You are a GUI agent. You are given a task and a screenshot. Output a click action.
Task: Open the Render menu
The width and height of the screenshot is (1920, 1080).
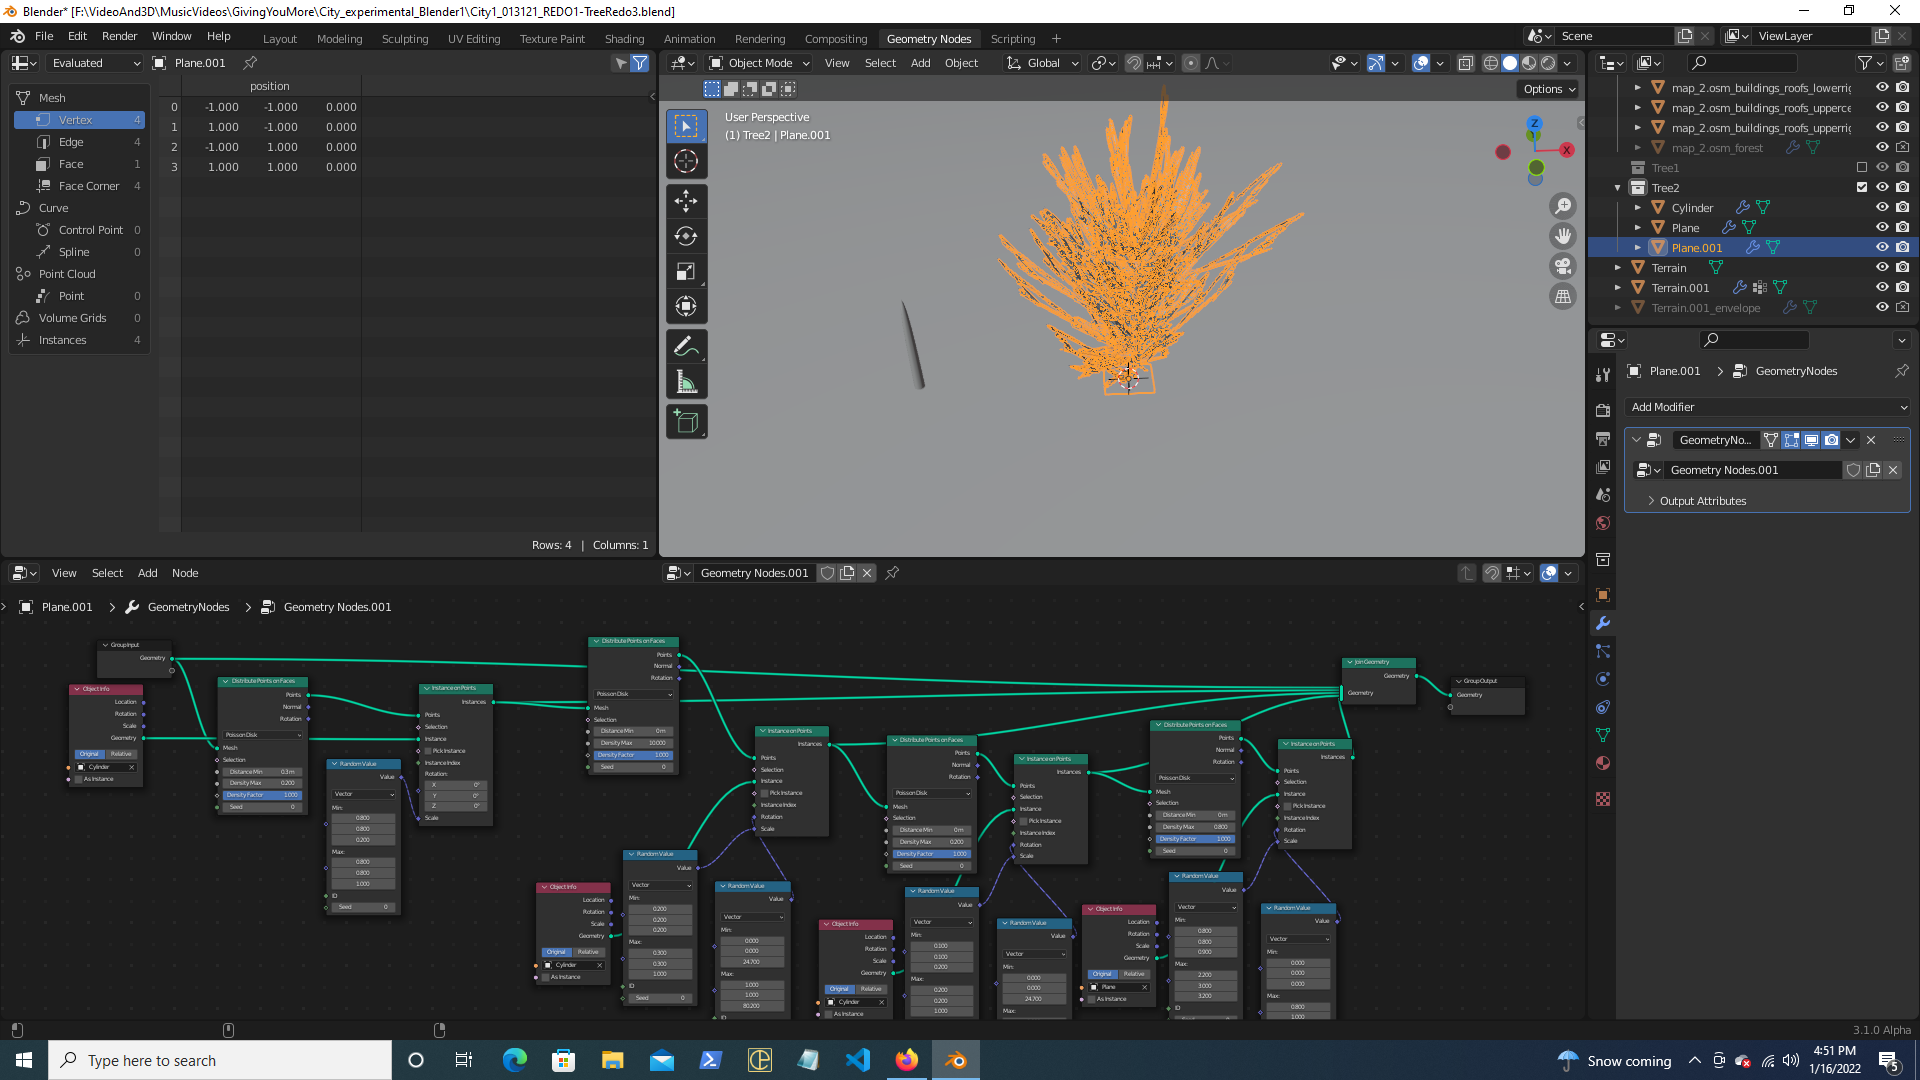tap(119, 36)
